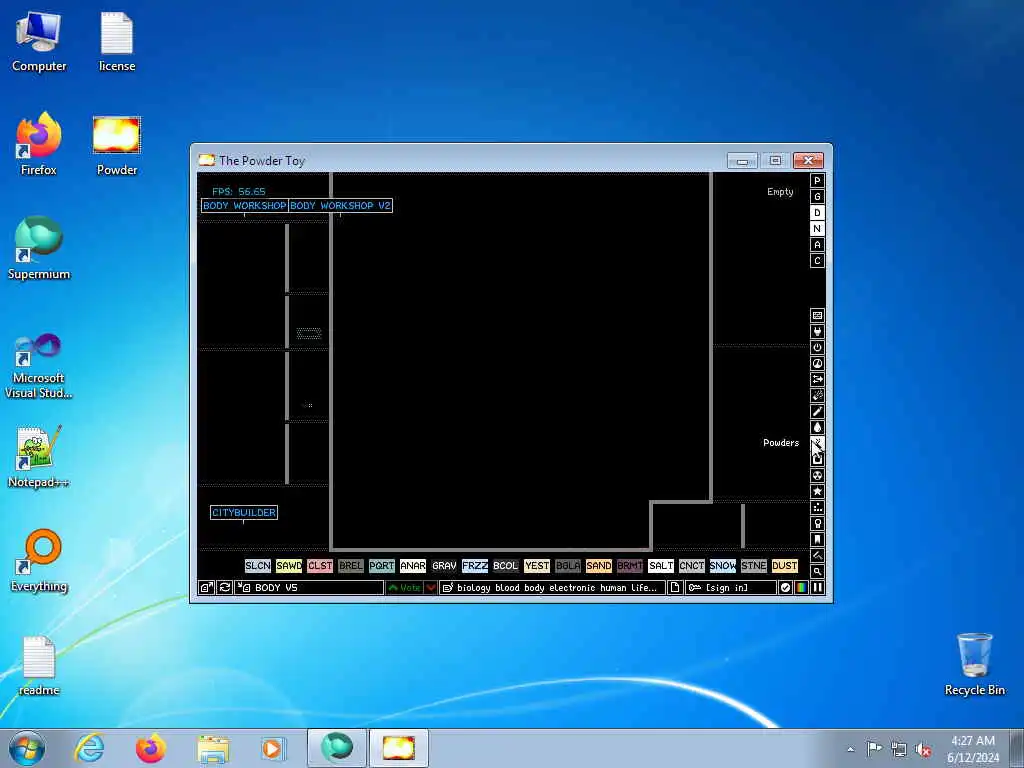Open the Solids block category icon
The height and width of the screenshot is (768, 1024).
[x=817, y=460]
